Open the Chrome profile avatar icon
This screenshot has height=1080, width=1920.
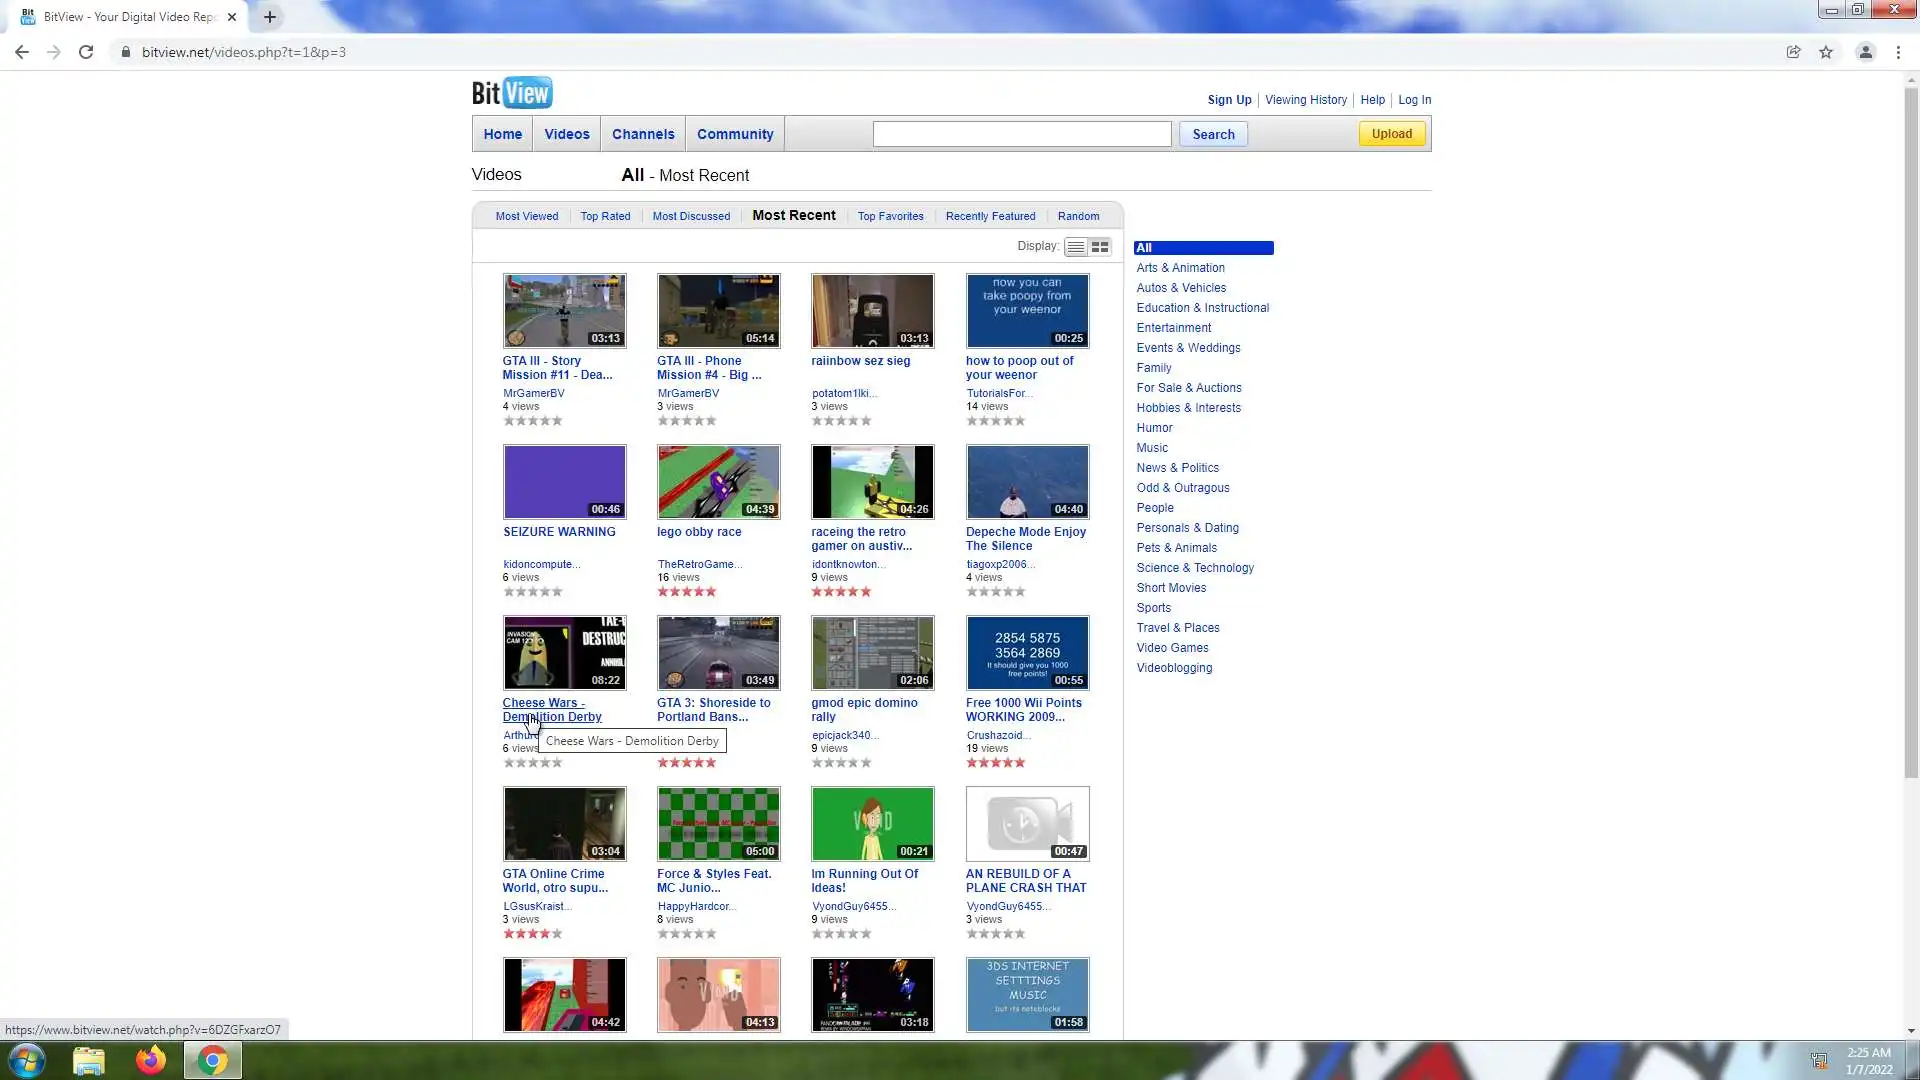pos(1865,52)
